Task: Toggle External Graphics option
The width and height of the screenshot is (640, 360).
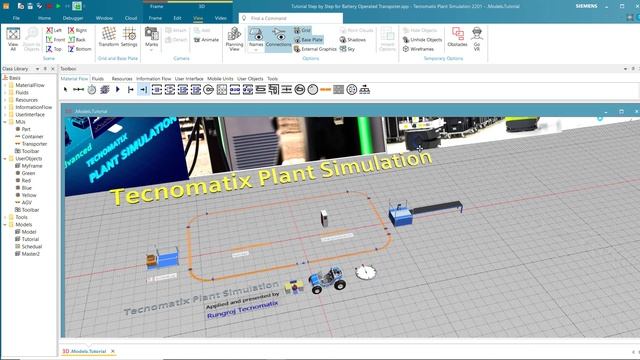Action: click(x=315, y=49)
